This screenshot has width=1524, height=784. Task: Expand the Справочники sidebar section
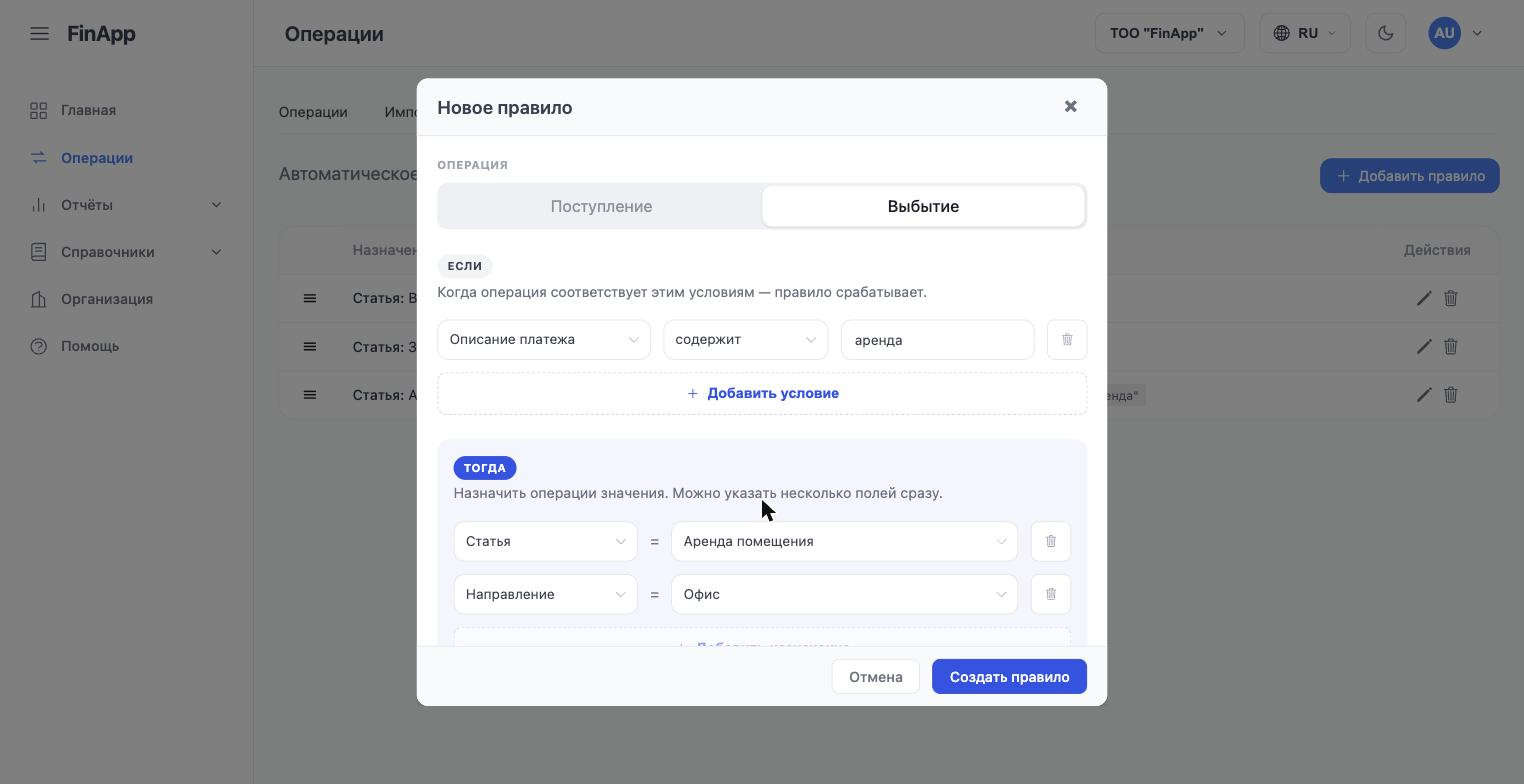click(x=216, y=252)
